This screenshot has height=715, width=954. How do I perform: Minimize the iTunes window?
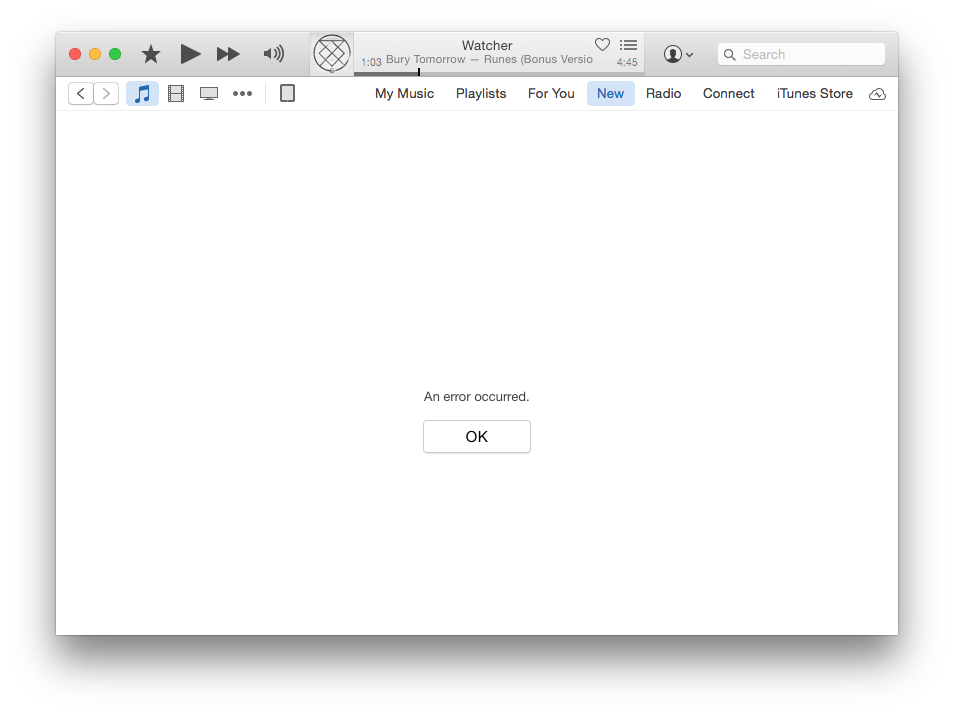point(95,54)
